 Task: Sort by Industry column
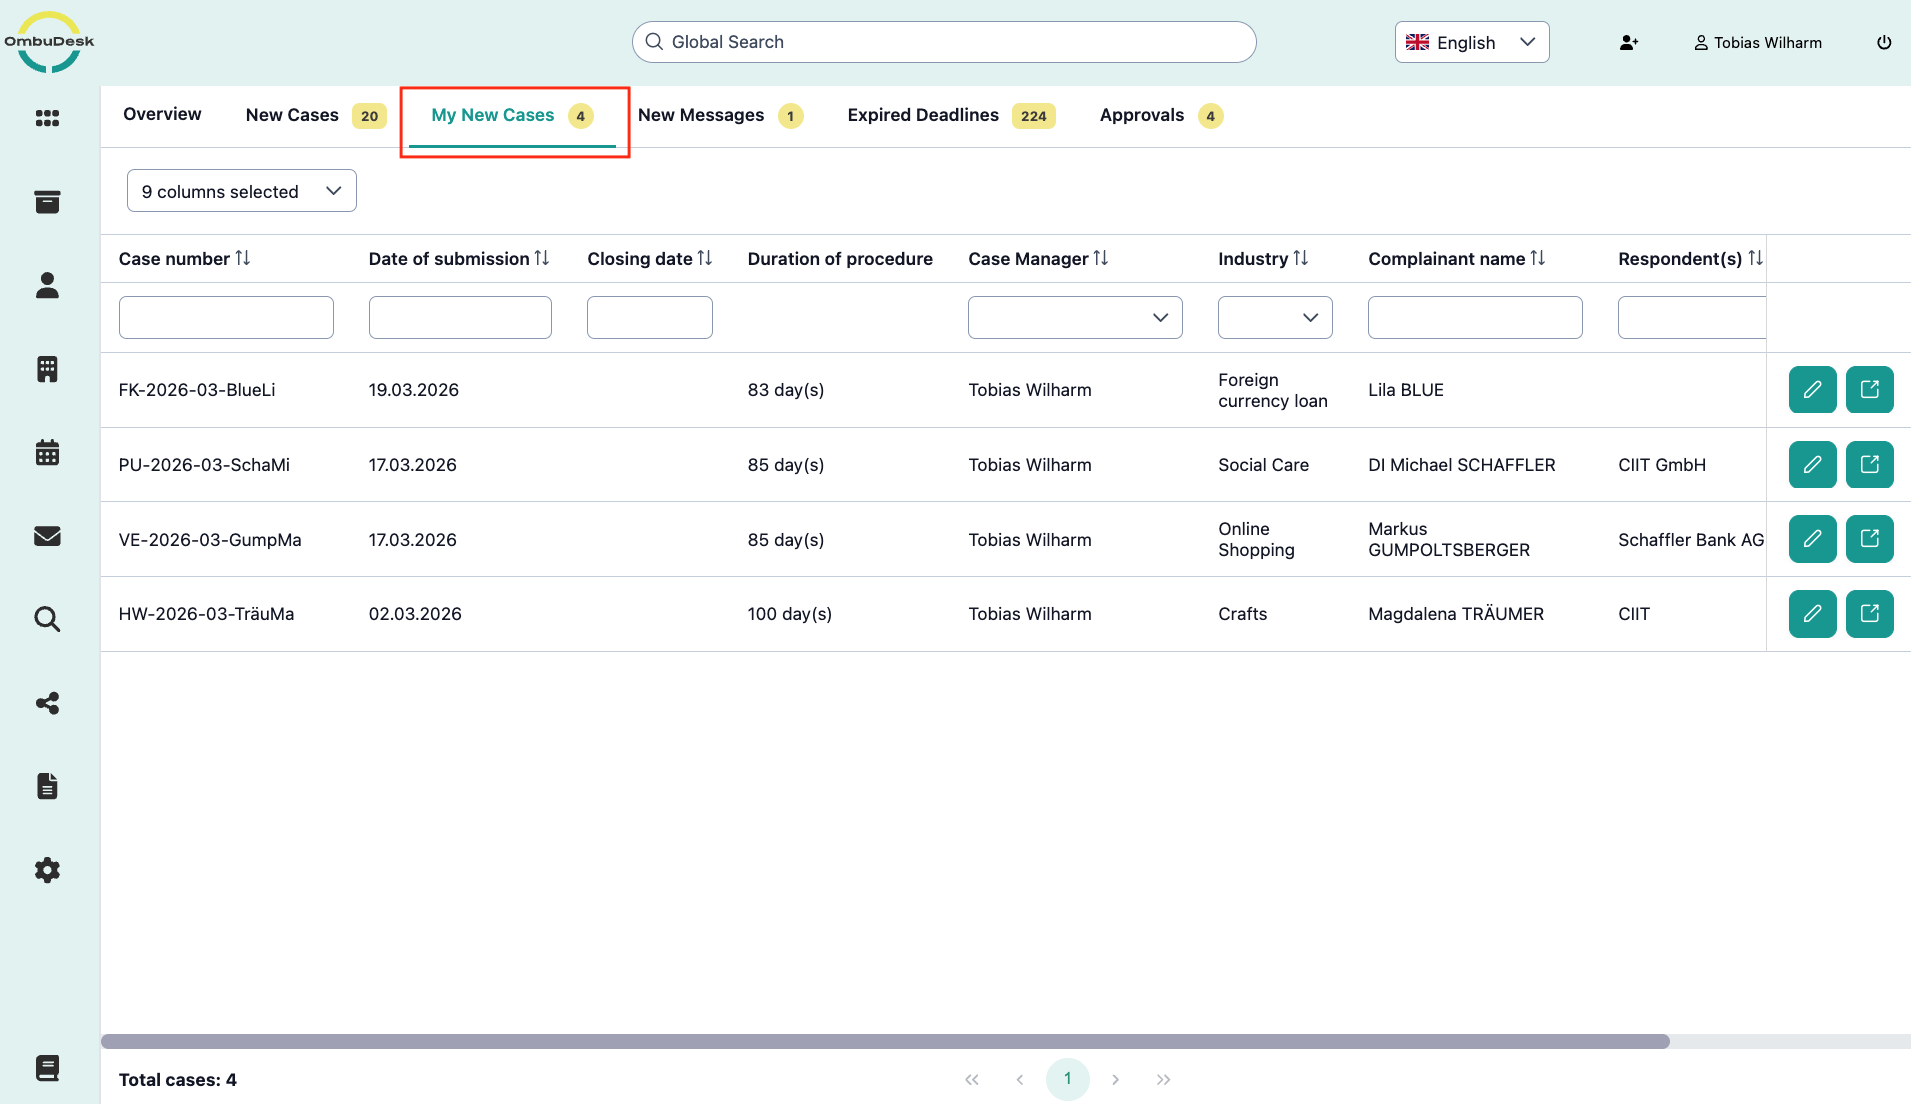point(1301,258)
